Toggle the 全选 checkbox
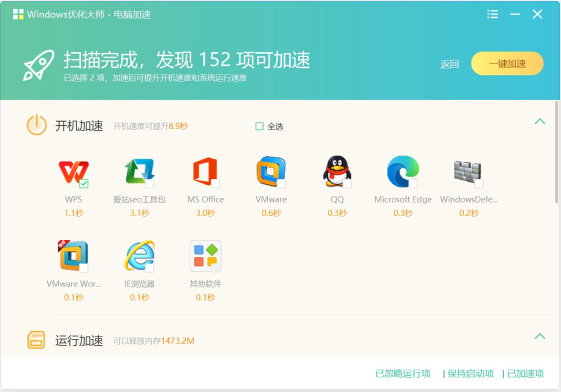Screen dimensions: 561x392 pyautogui.click(x=259, y=126)
